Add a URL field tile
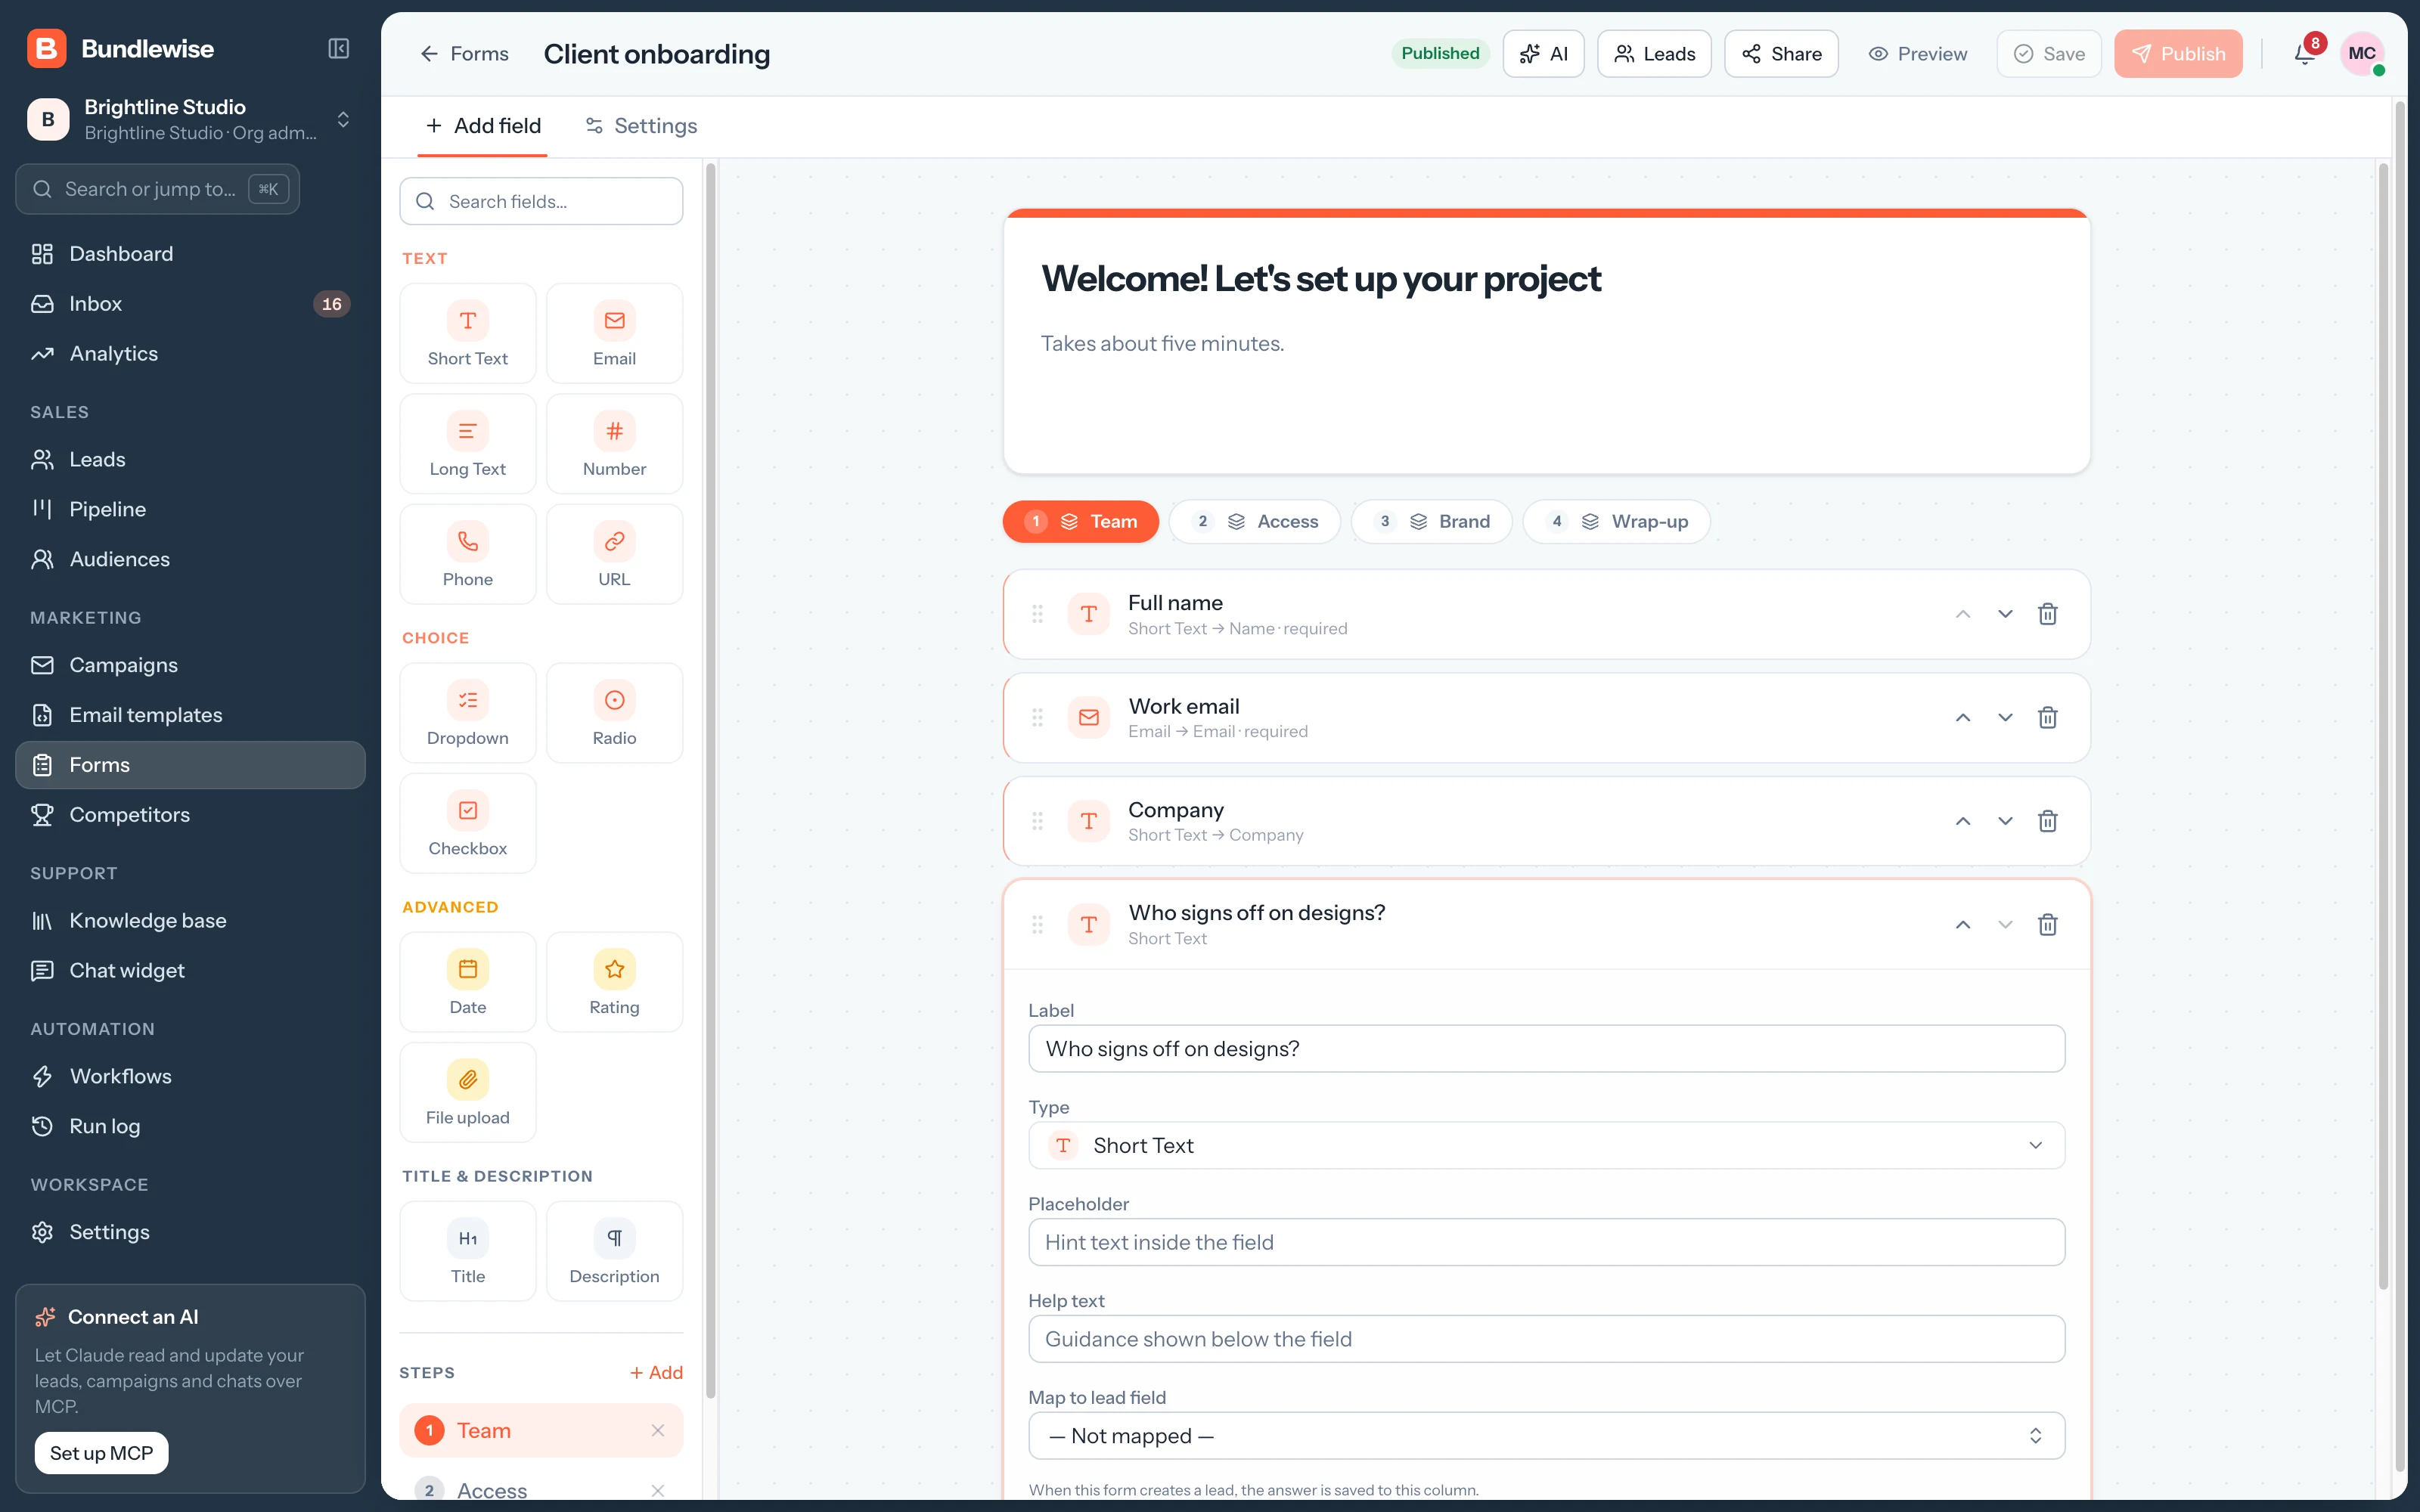This screenshot has width=2420, height=1512. pyautogui.click(x=614, y=554)
